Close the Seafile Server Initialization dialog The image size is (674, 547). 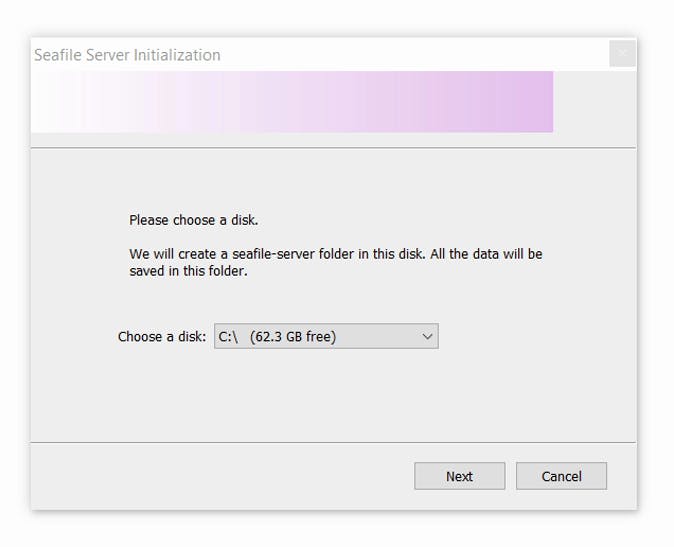coord(622,54)
